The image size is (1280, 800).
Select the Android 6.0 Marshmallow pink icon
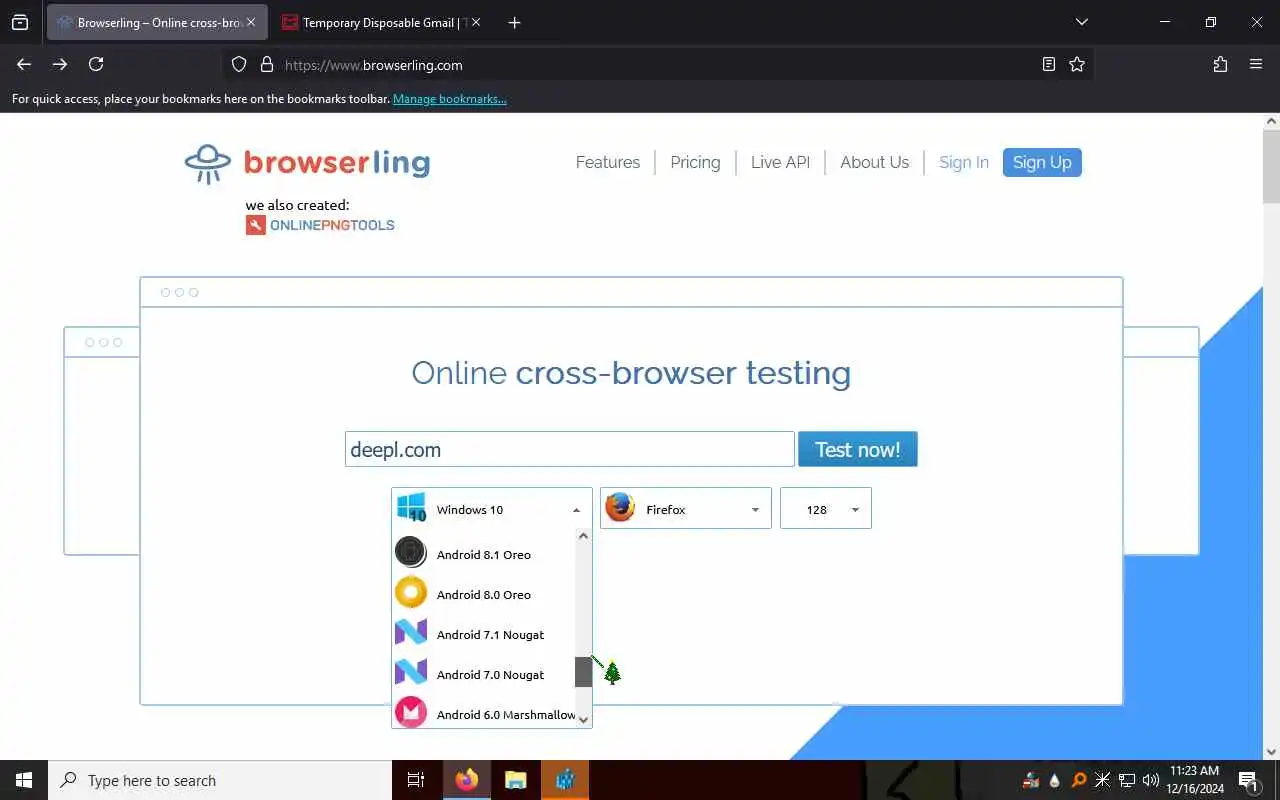[x=411, y=712]
